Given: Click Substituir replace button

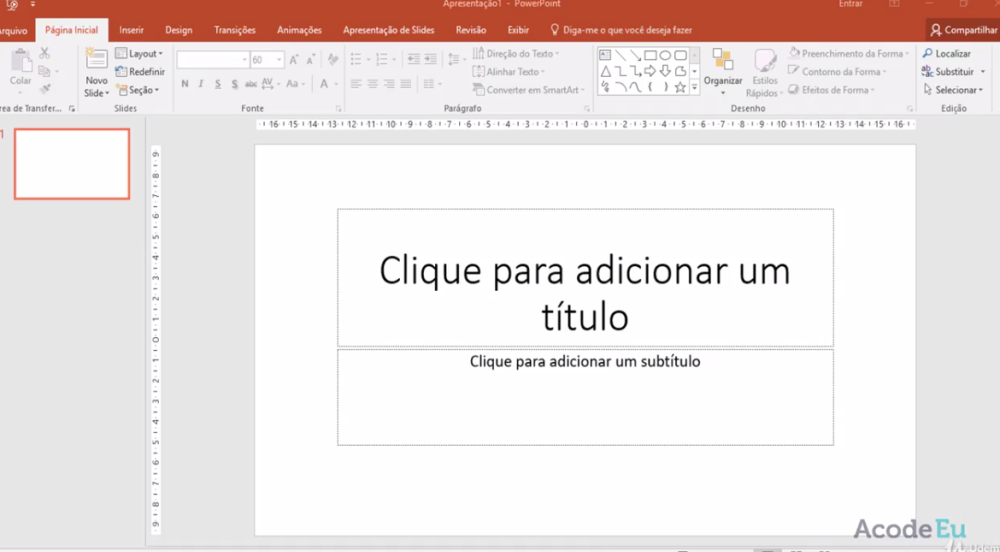Looking at the screenshot, I should [x=953, y=72].
